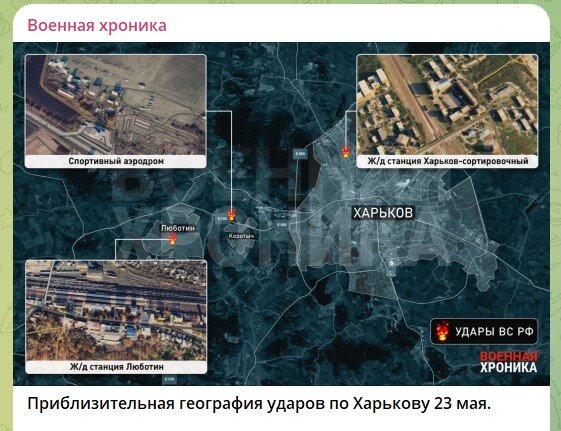This screenshot has width=561, height=431.
Task: Click the strike fire marker north of Харьков
Action: 346,151
